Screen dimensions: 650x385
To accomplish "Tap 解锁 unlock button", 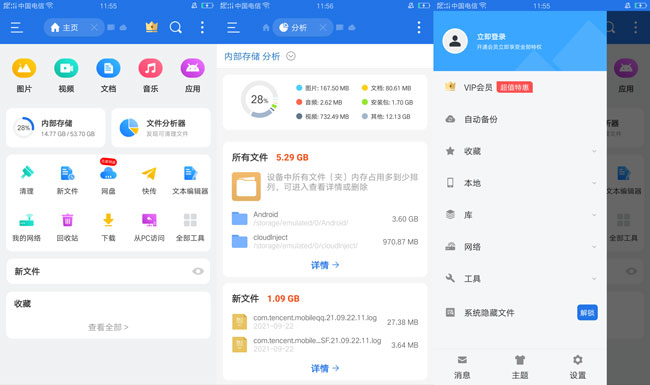I will (587, 312).
